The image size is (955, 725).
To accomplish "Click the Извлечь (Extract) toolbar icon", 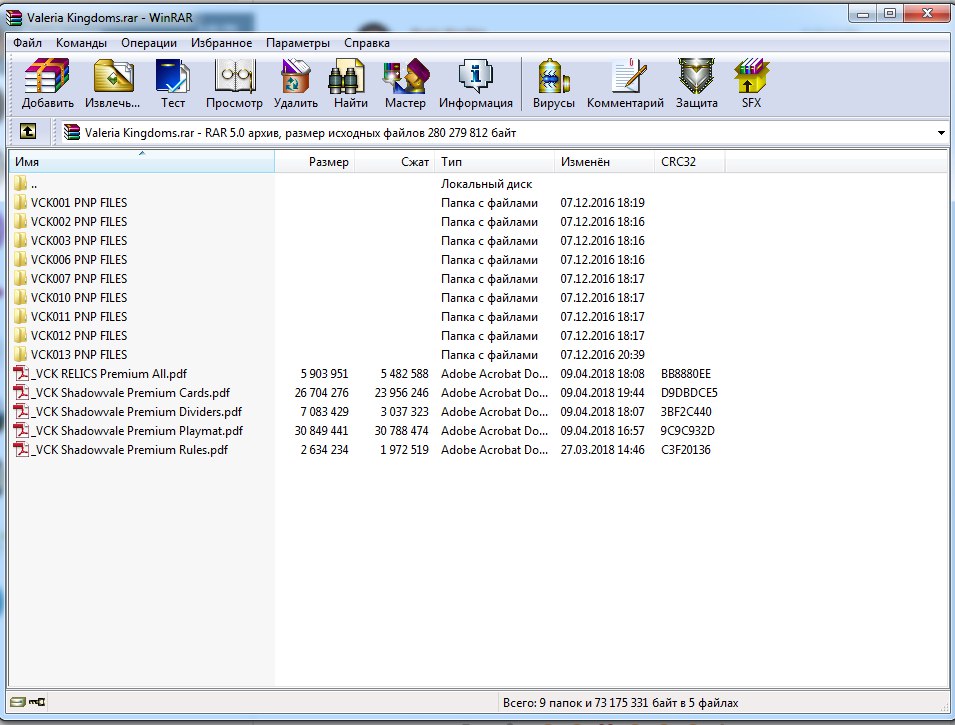I will click(113, 77).
